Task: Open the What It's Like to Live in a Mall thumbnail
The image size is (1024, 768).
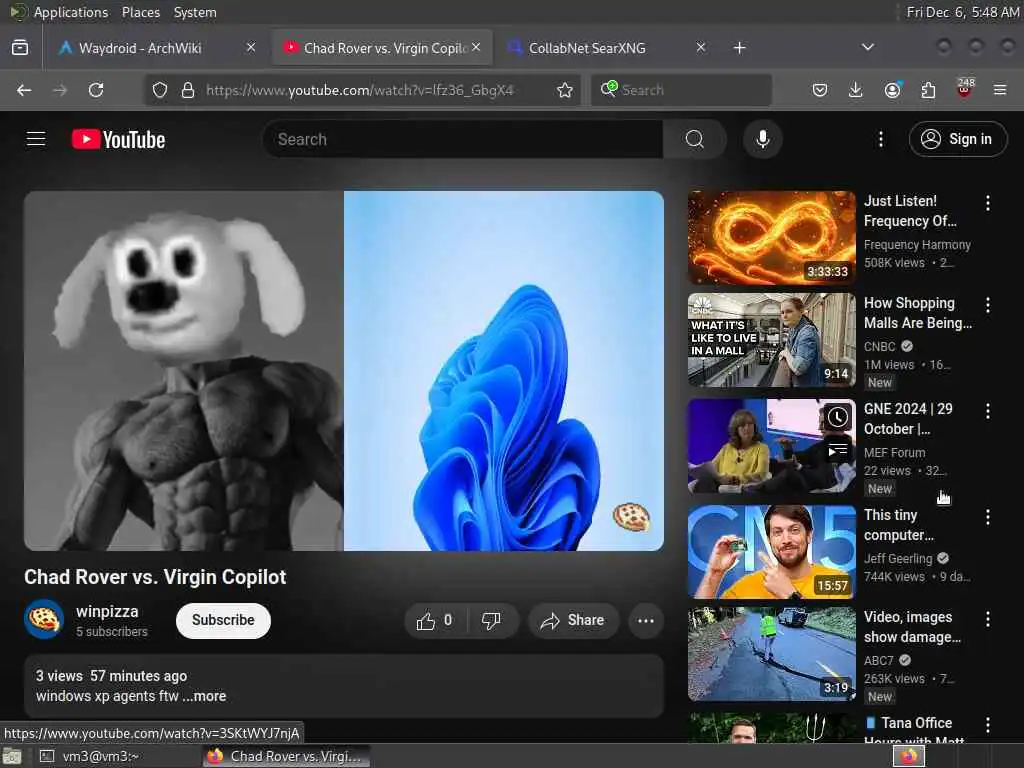Action: (x=771, y=340)
